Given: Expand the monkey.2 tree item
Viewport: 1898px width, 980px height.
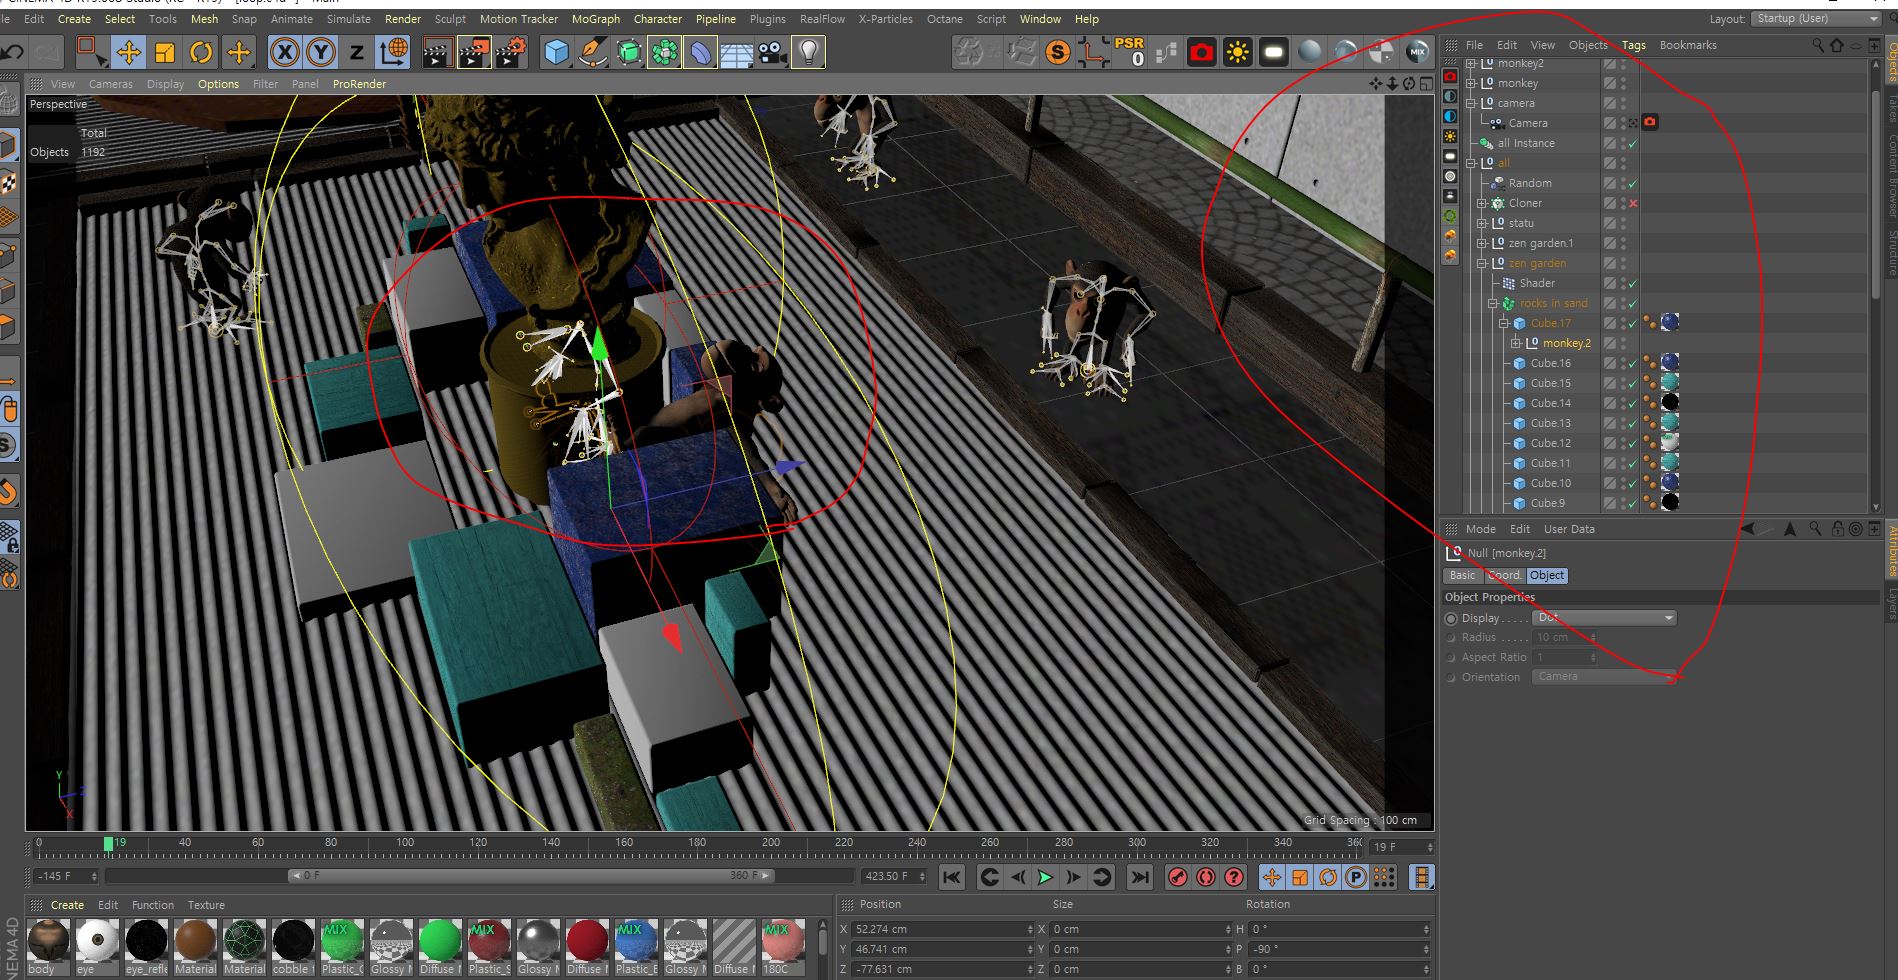Looking at the screenshot, I should click(1516, 343).
